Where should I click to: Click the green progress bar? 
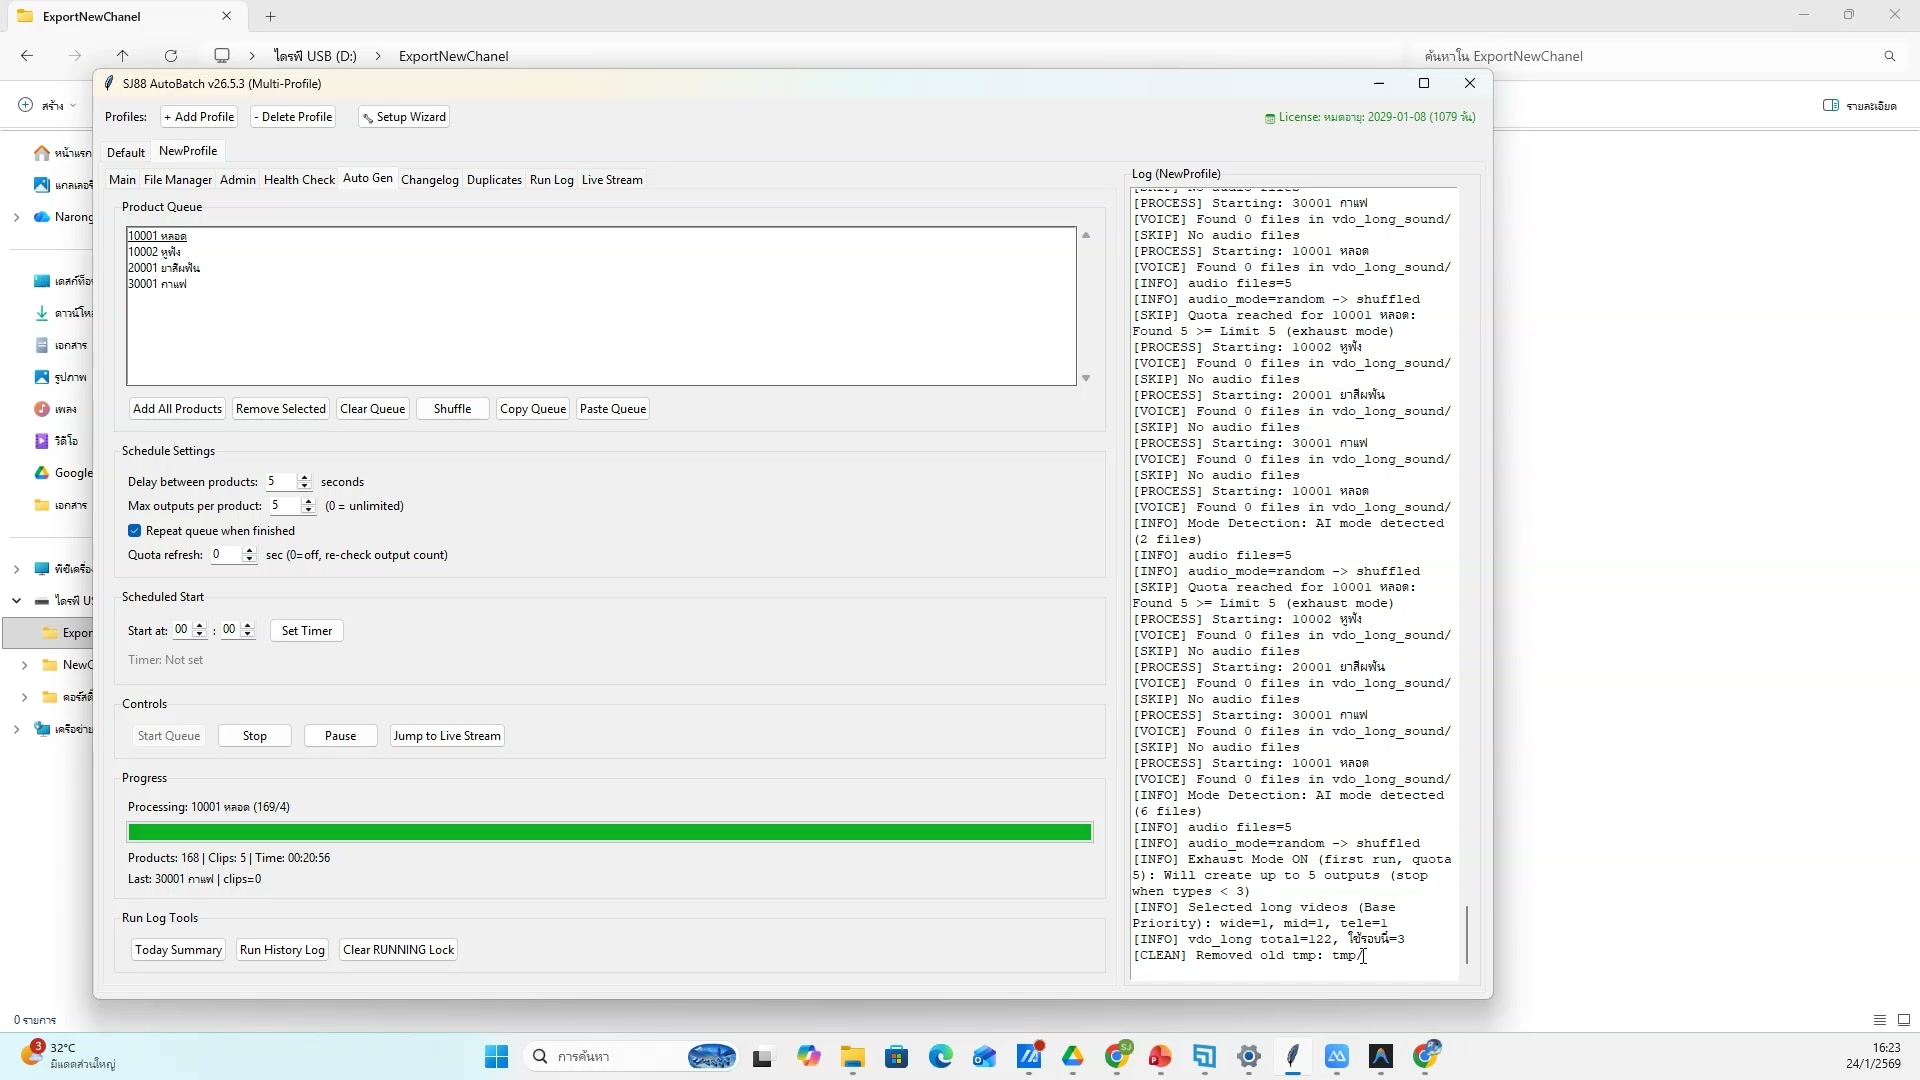tap(609, 832)
